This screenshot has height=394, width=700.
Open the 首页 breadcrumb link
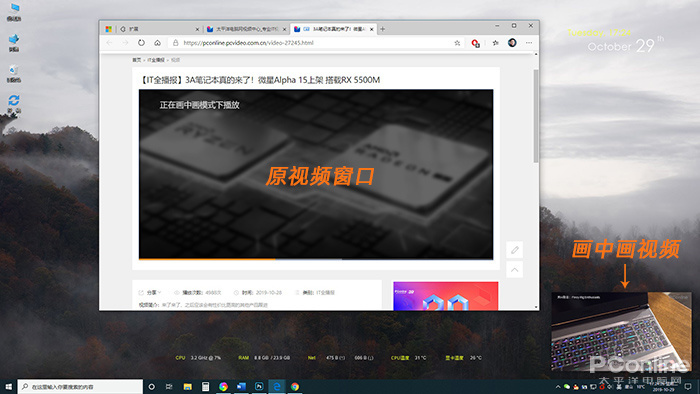coord(137,60)
